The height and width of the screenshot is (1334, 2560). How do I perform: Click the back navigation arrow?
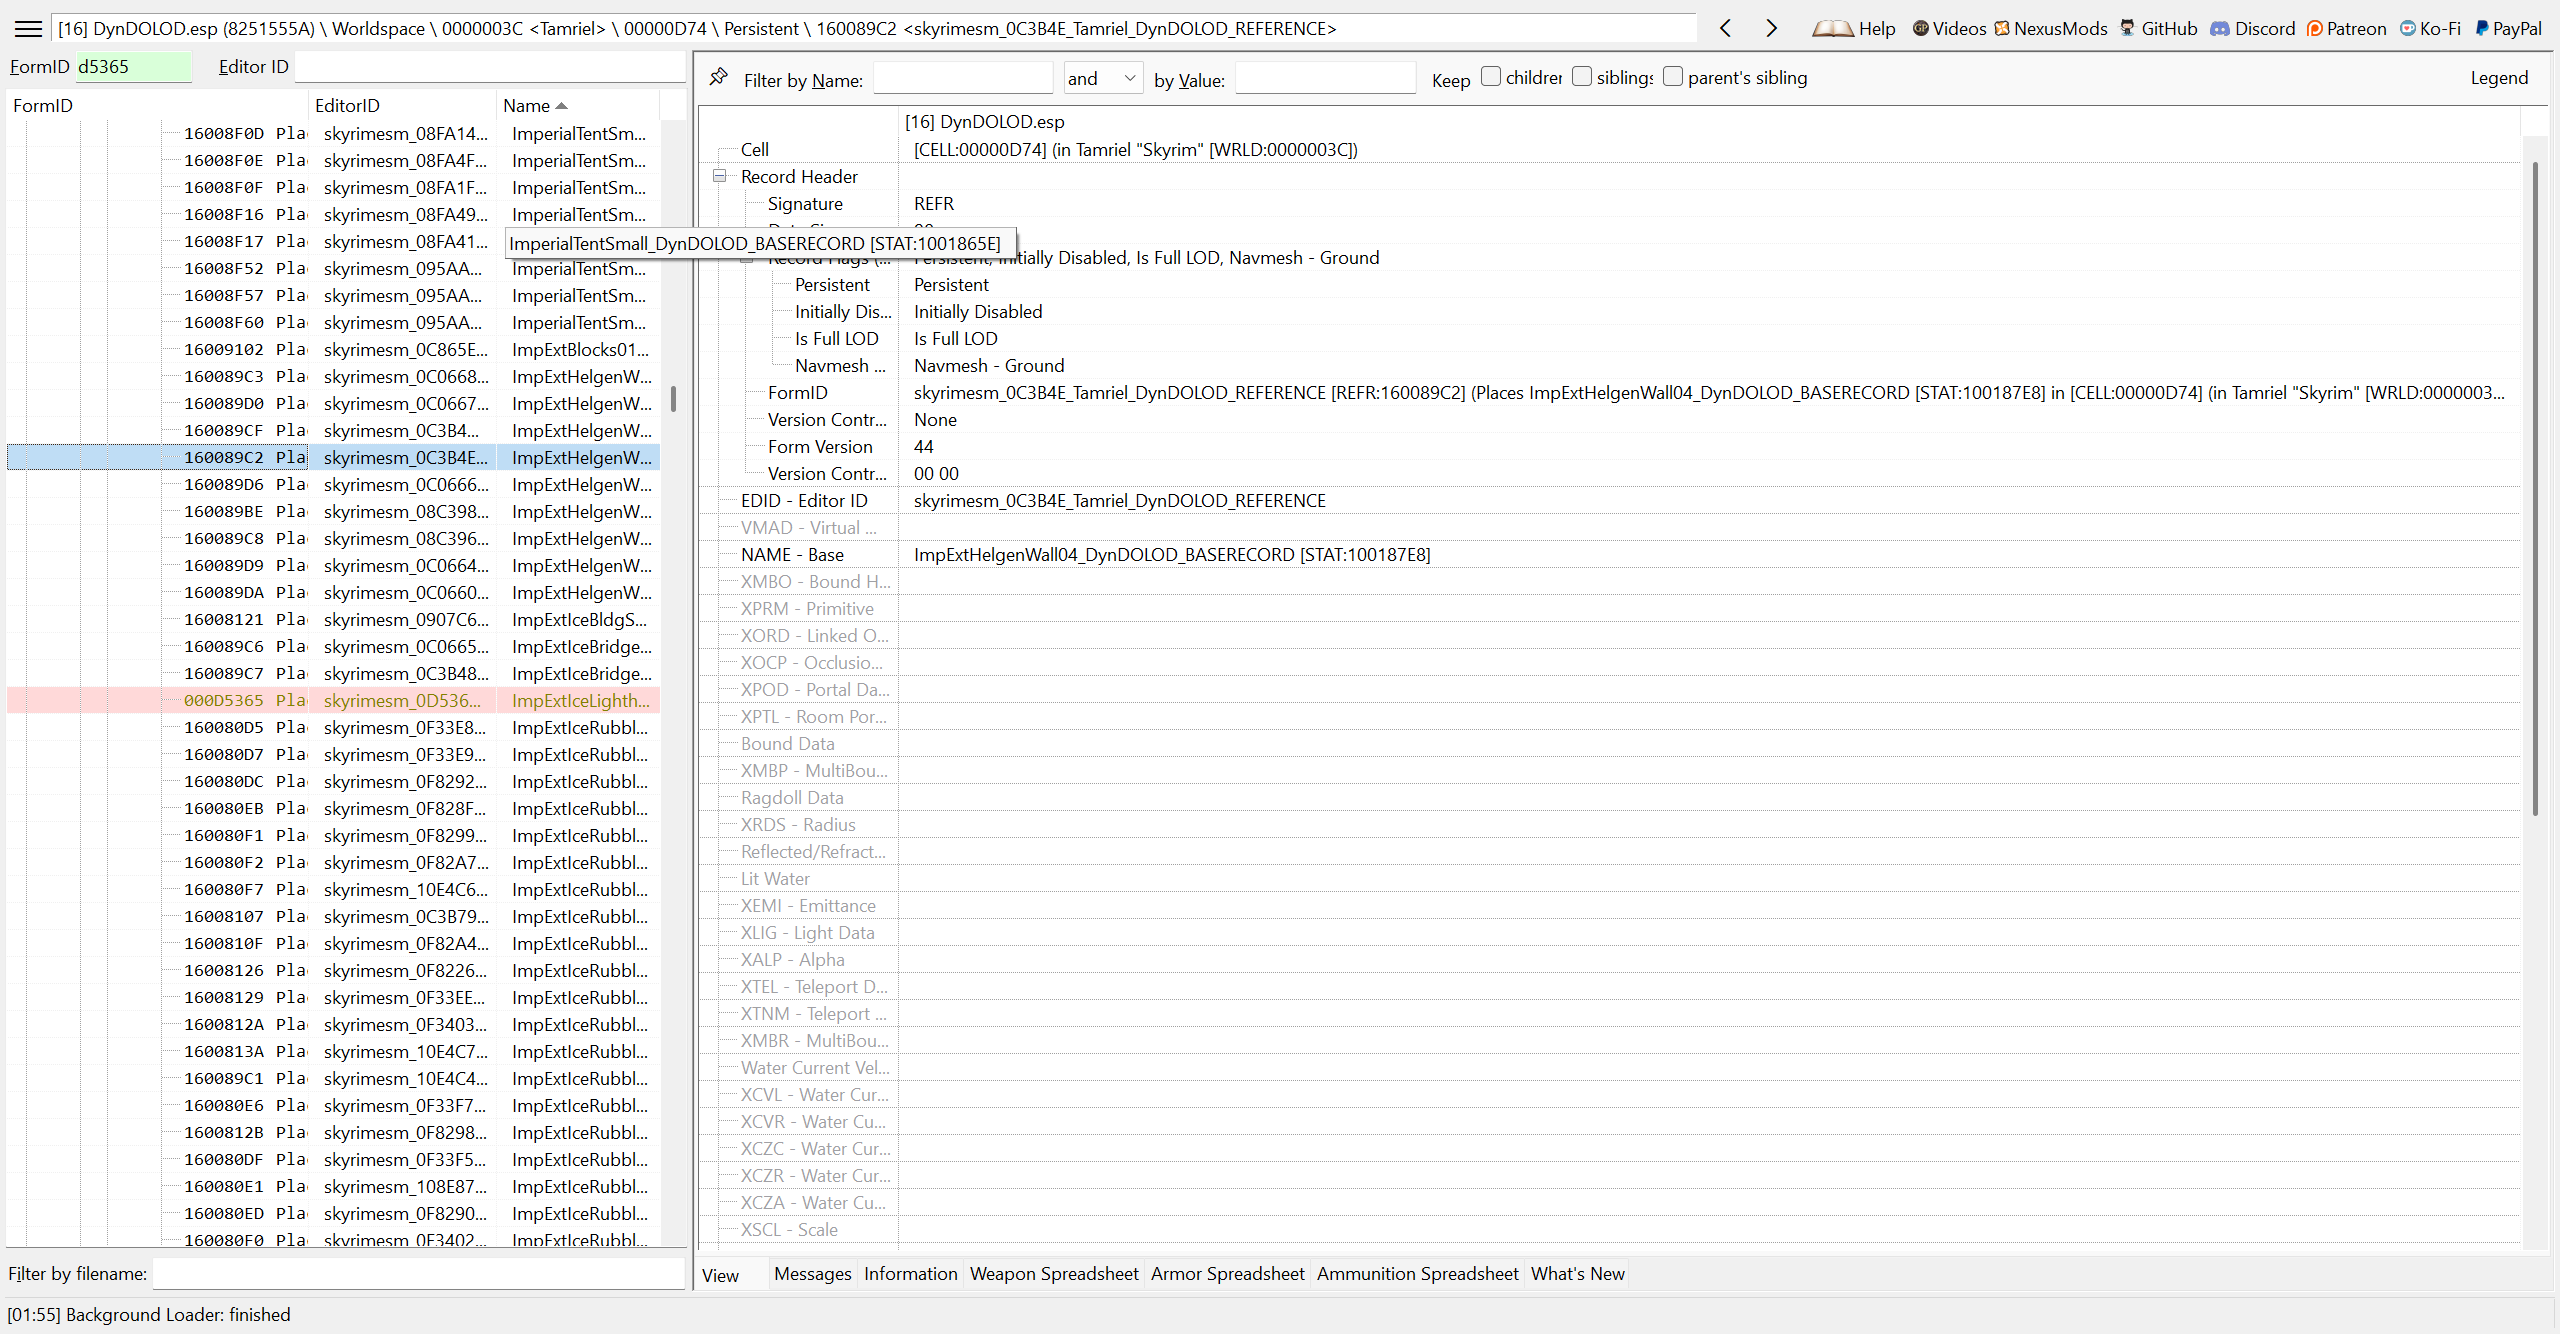click(1725, 28)
